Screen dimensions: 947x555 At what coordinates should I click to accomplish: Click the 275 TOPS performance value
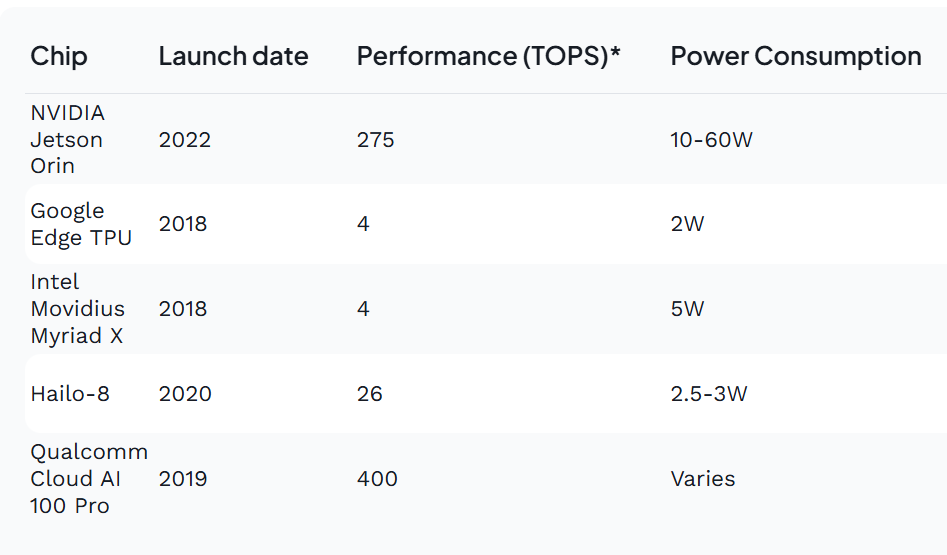[x=375, y=140]
